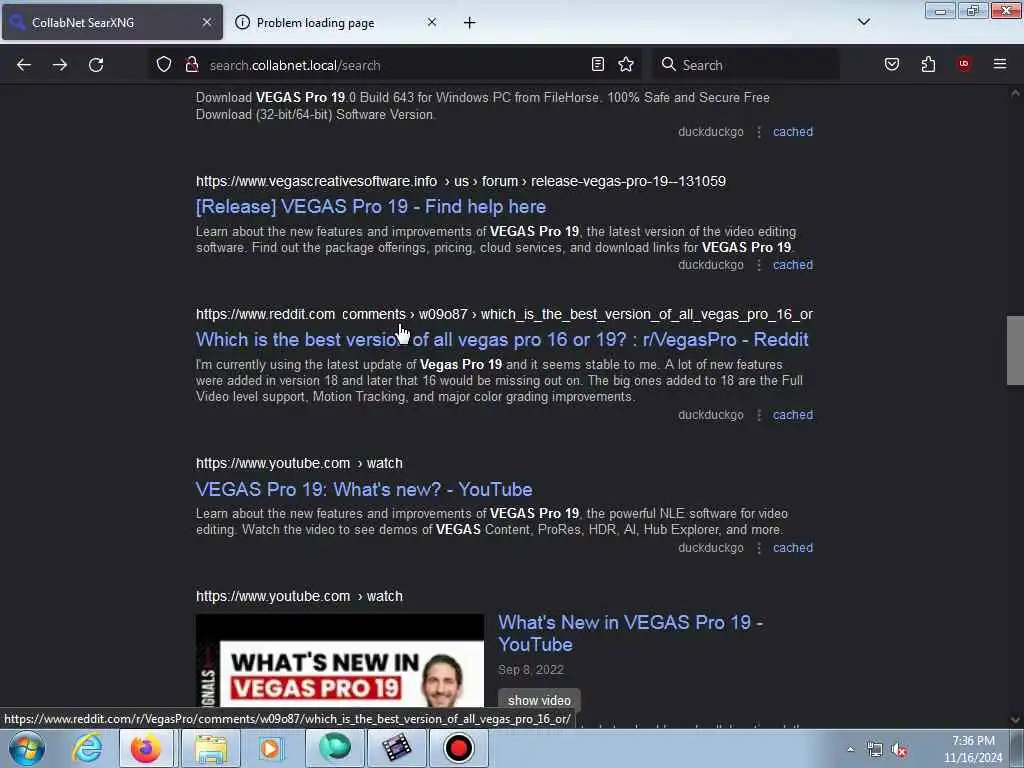
Task: Go forward to the next page
Action: pos(60,65)
